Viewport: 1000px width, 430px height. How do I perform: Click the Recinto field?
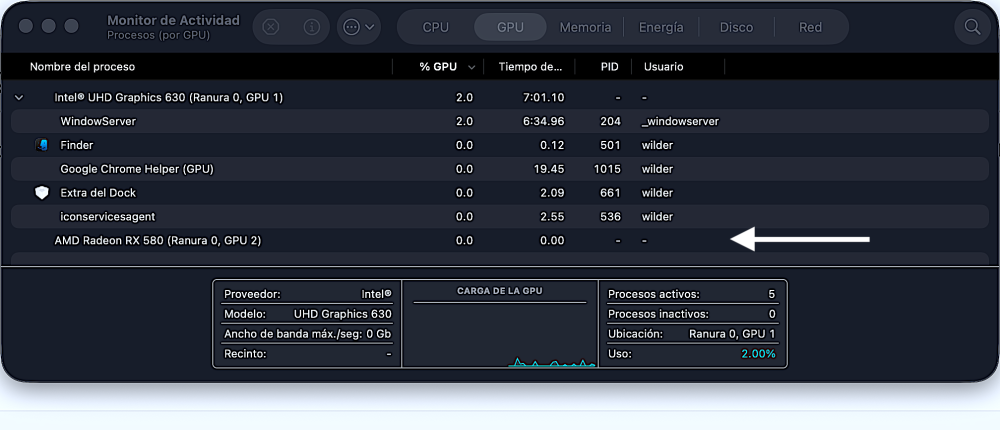[307, 354]
